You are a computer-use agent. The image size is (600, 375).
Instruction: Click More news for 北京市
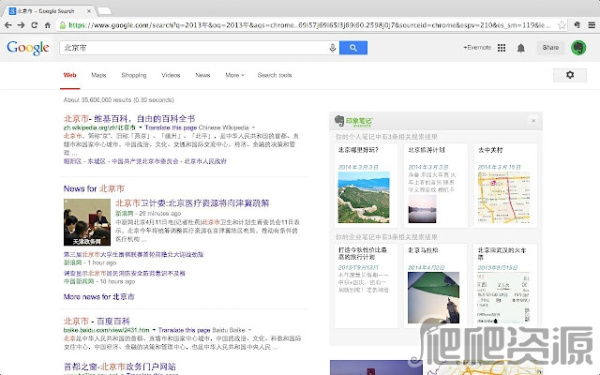pos(99,297)
